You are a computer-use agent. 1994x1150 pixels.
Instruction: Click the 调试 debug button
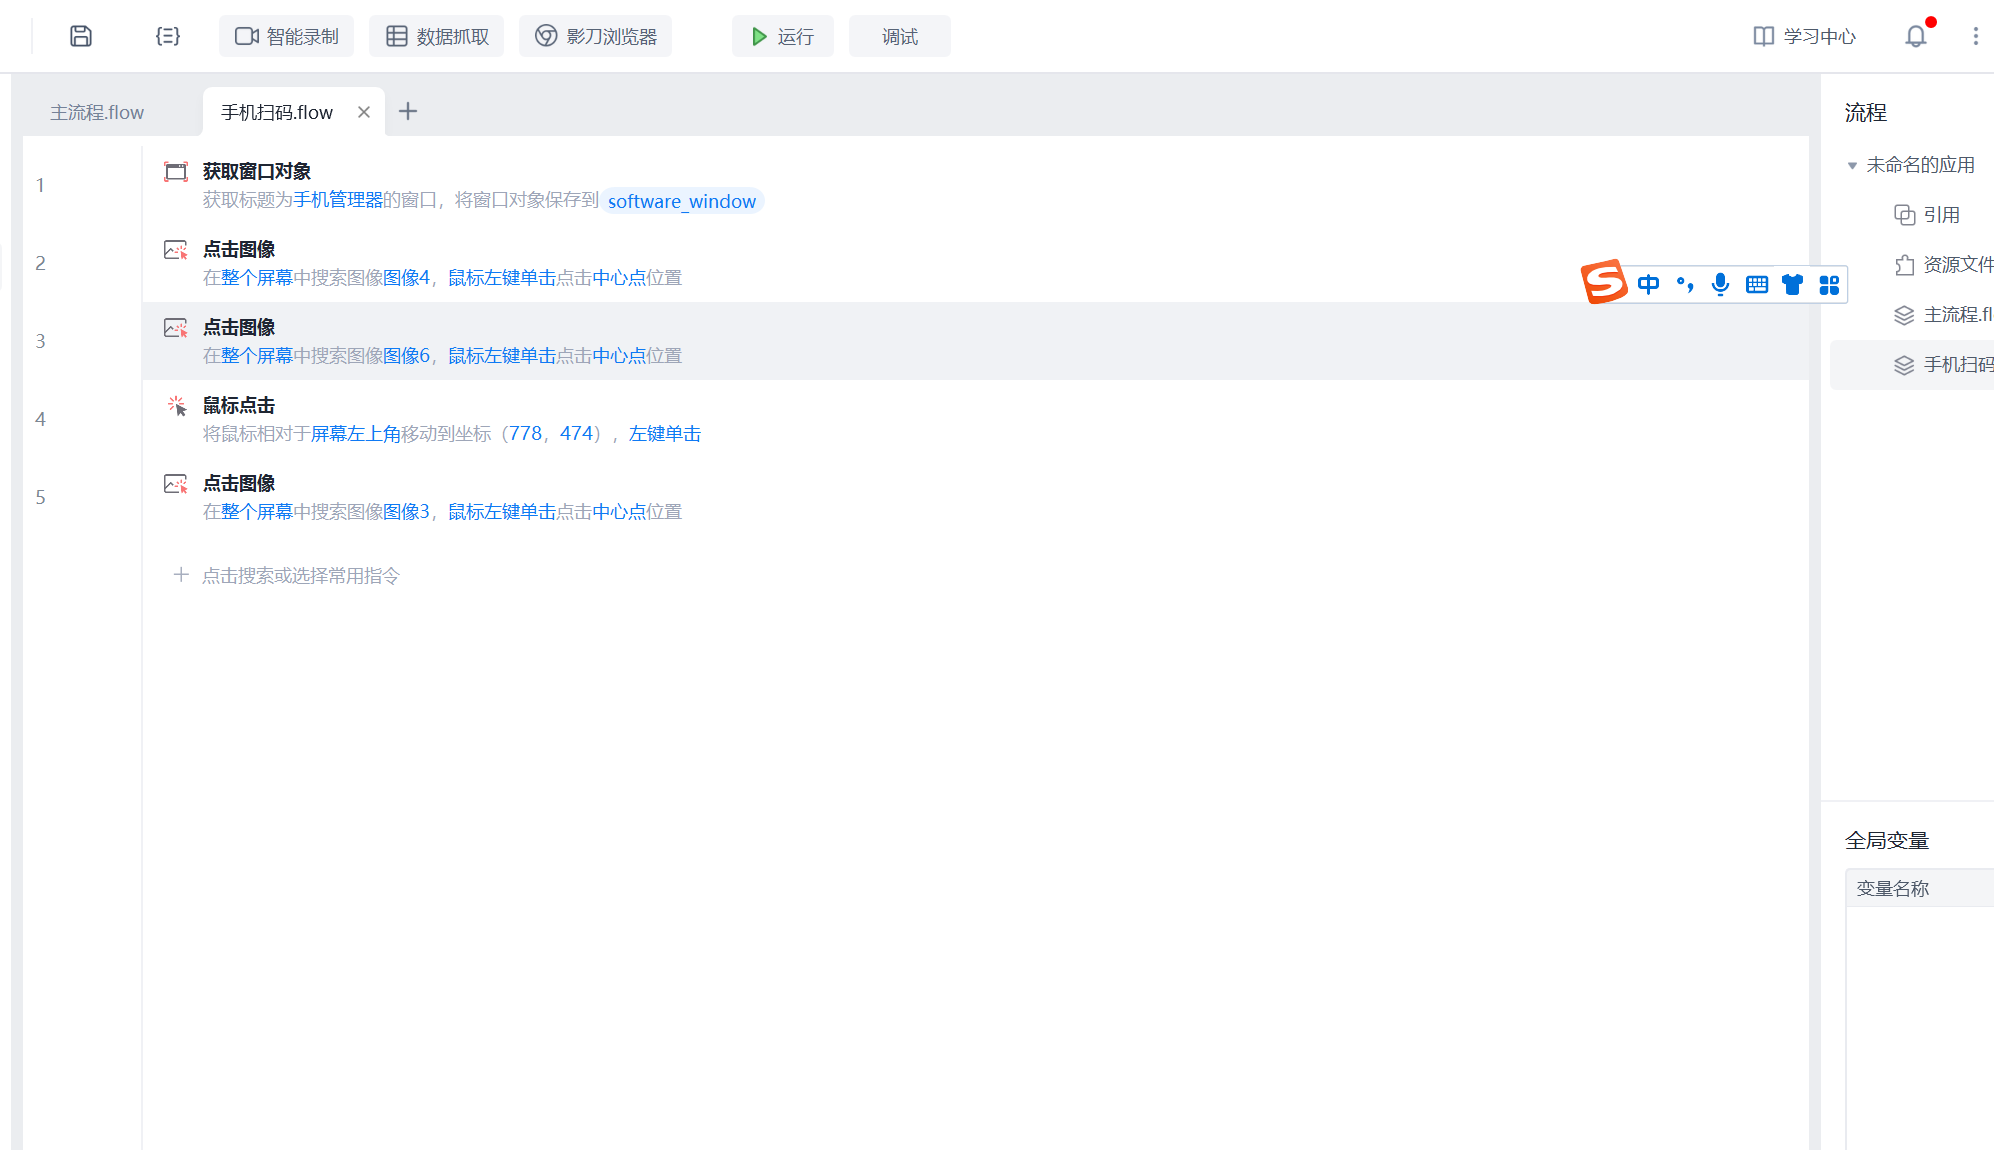point(899,36)
